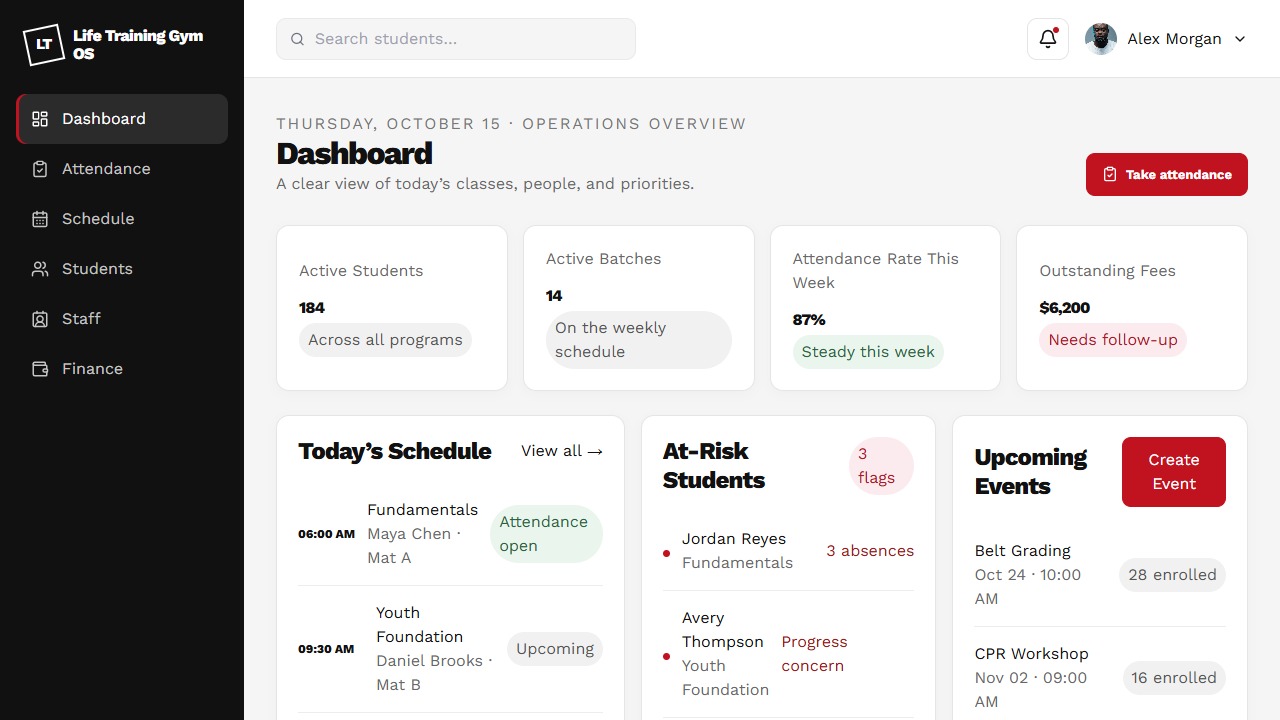
Task: Open View all schedule link
Action: click(562, 451)
